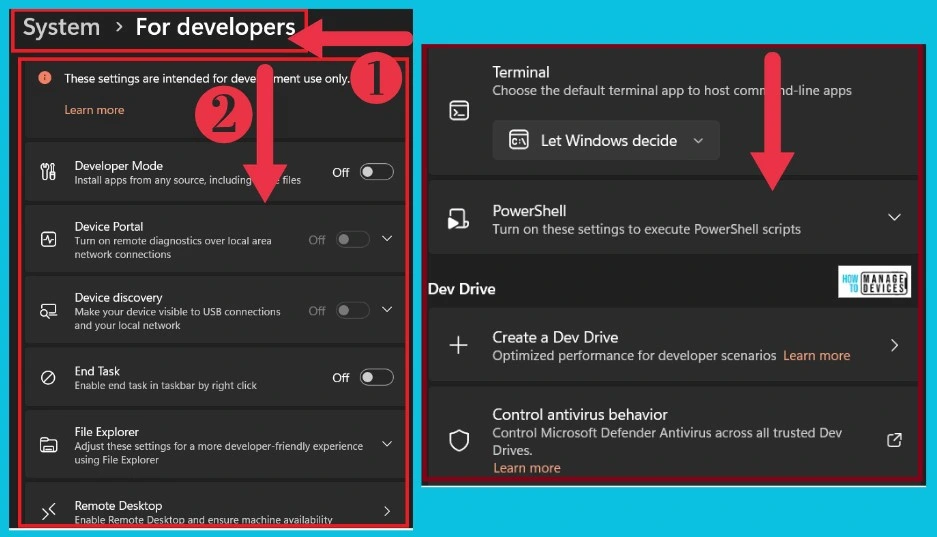Click the PowerShell script icon
The image size is (937, 537).
point(458,219)
